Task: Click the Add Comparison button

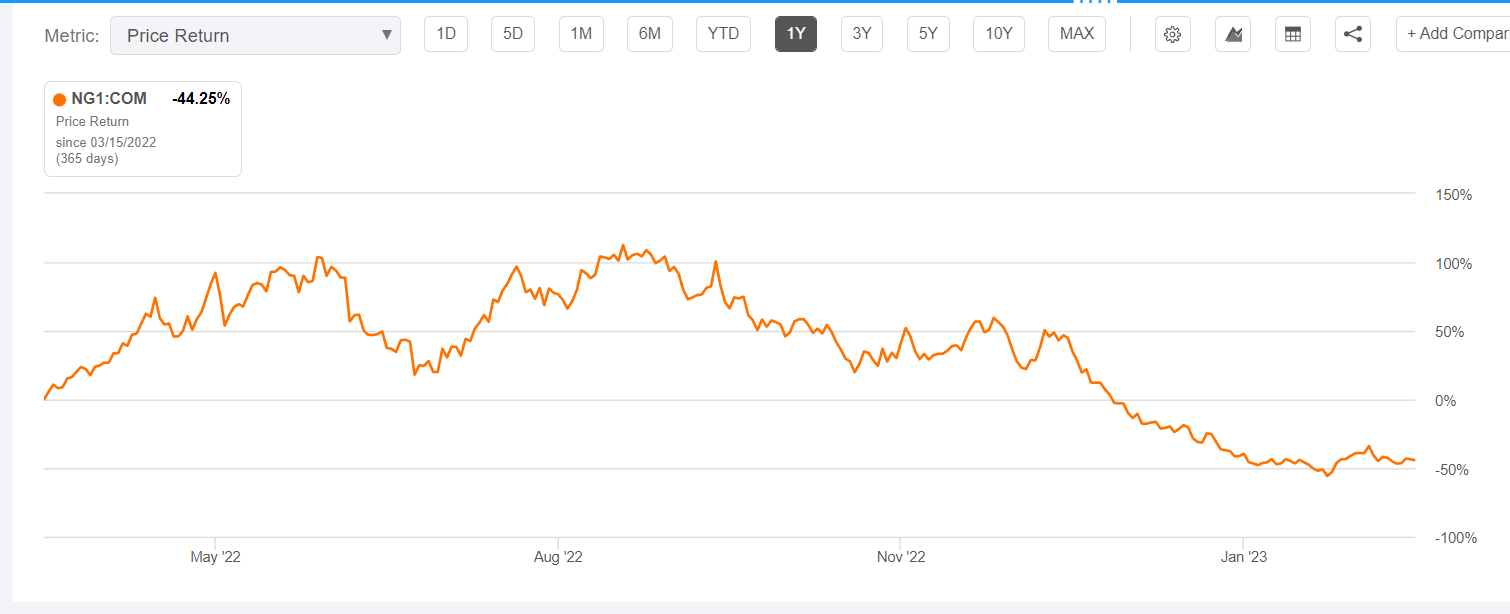Action: click(x=1455, y=34)
